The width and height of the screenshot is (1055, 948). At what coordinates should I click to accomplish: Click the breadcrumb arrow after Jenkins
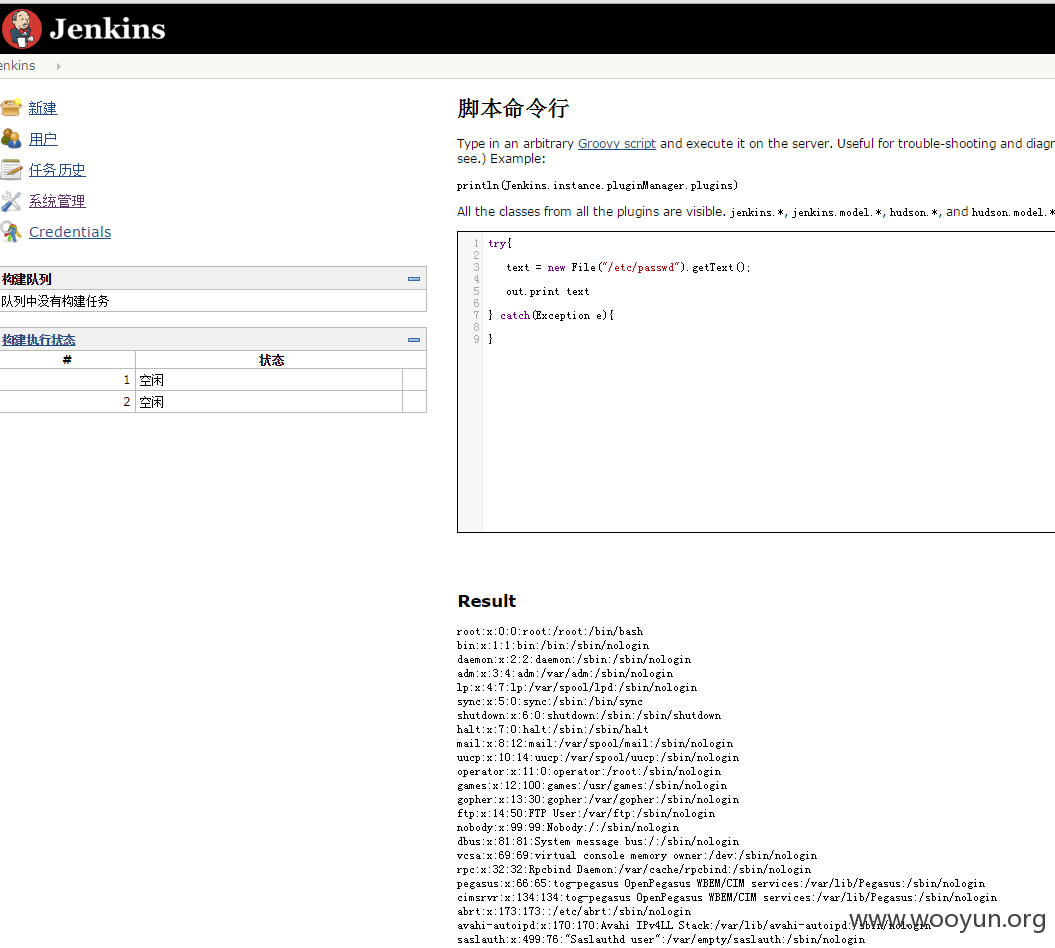(59, 66)
